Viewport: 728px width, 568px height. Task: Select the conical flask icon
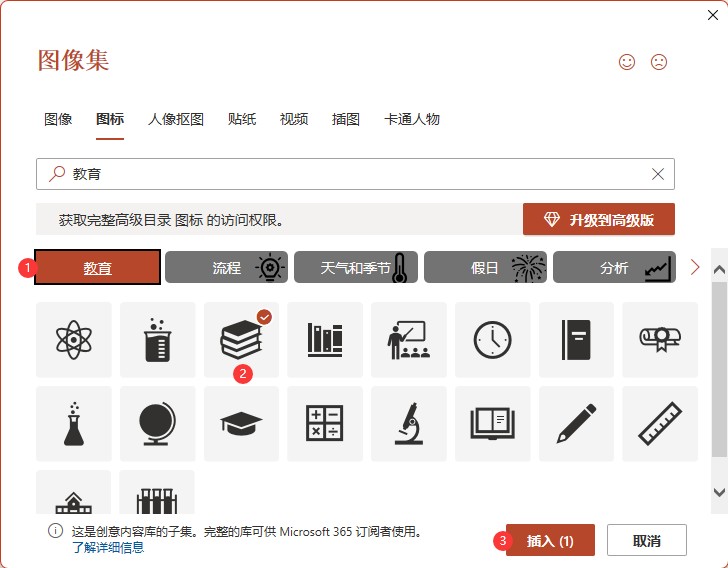[x=74, y=424]
